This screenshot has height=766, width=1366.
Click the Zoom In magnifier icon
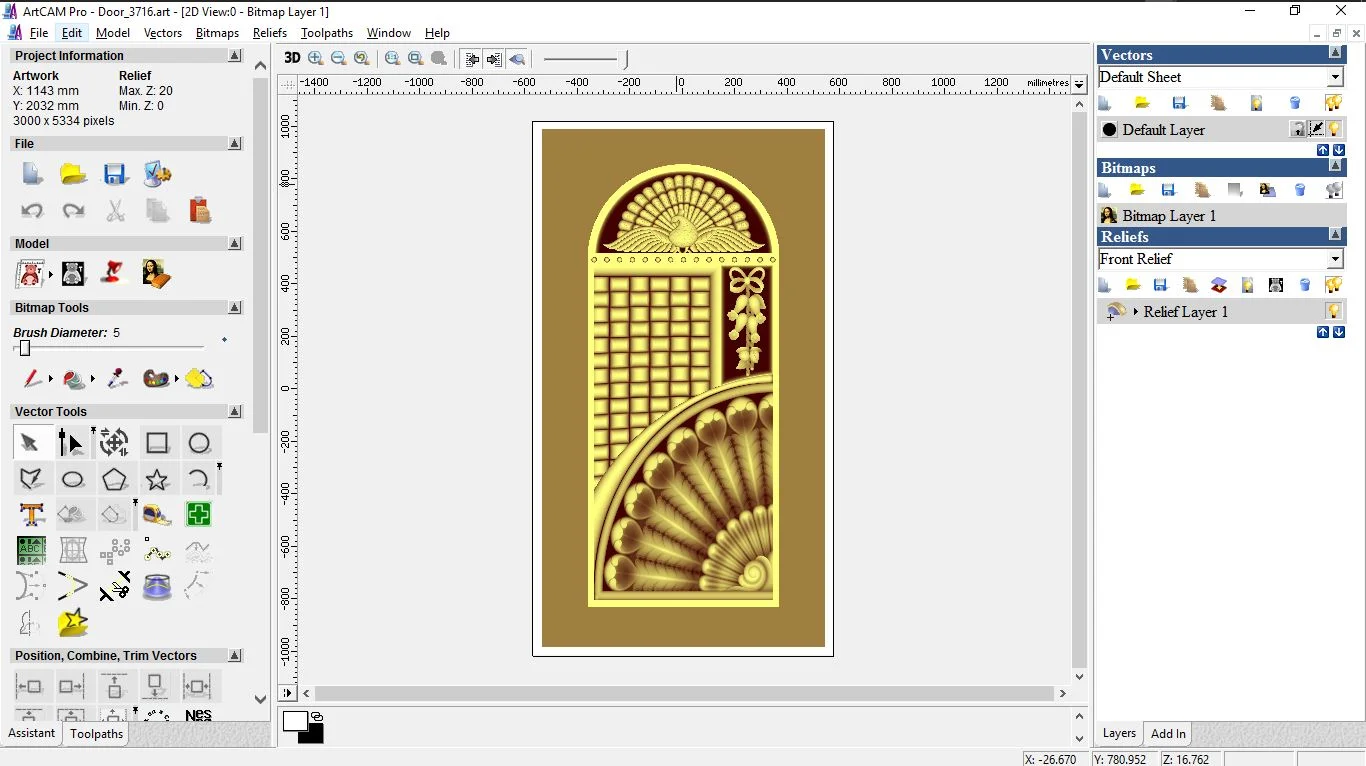[316, 58]
